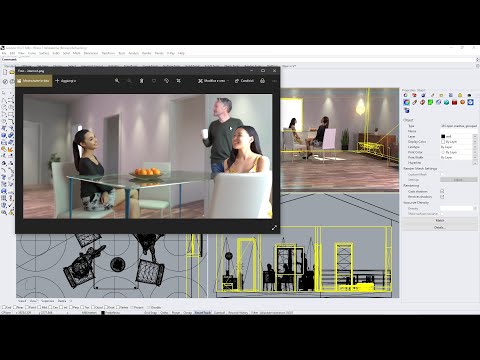Image resolution: width=480 pixels, height=360 pixels.
Task: Open the Layer dropdown in Properties
Action: click(475, 136)
